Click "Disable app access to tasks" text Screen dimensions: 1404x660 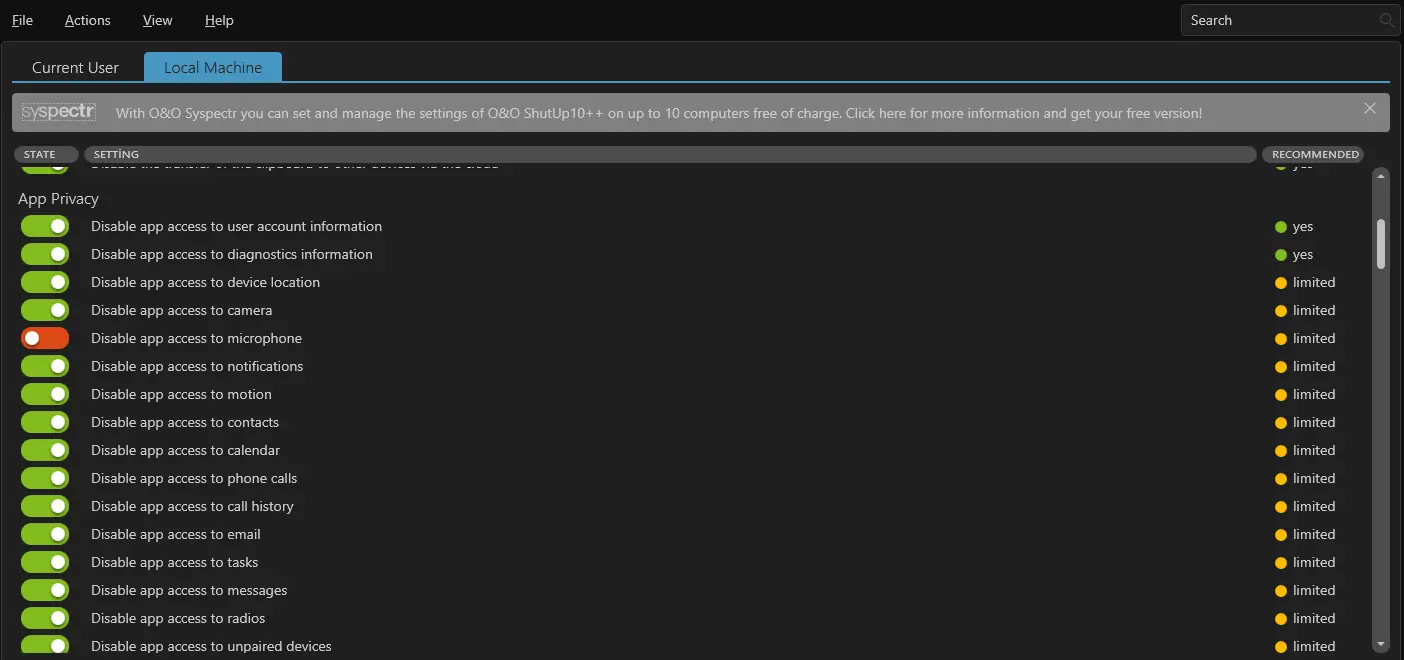coord(174,562)
